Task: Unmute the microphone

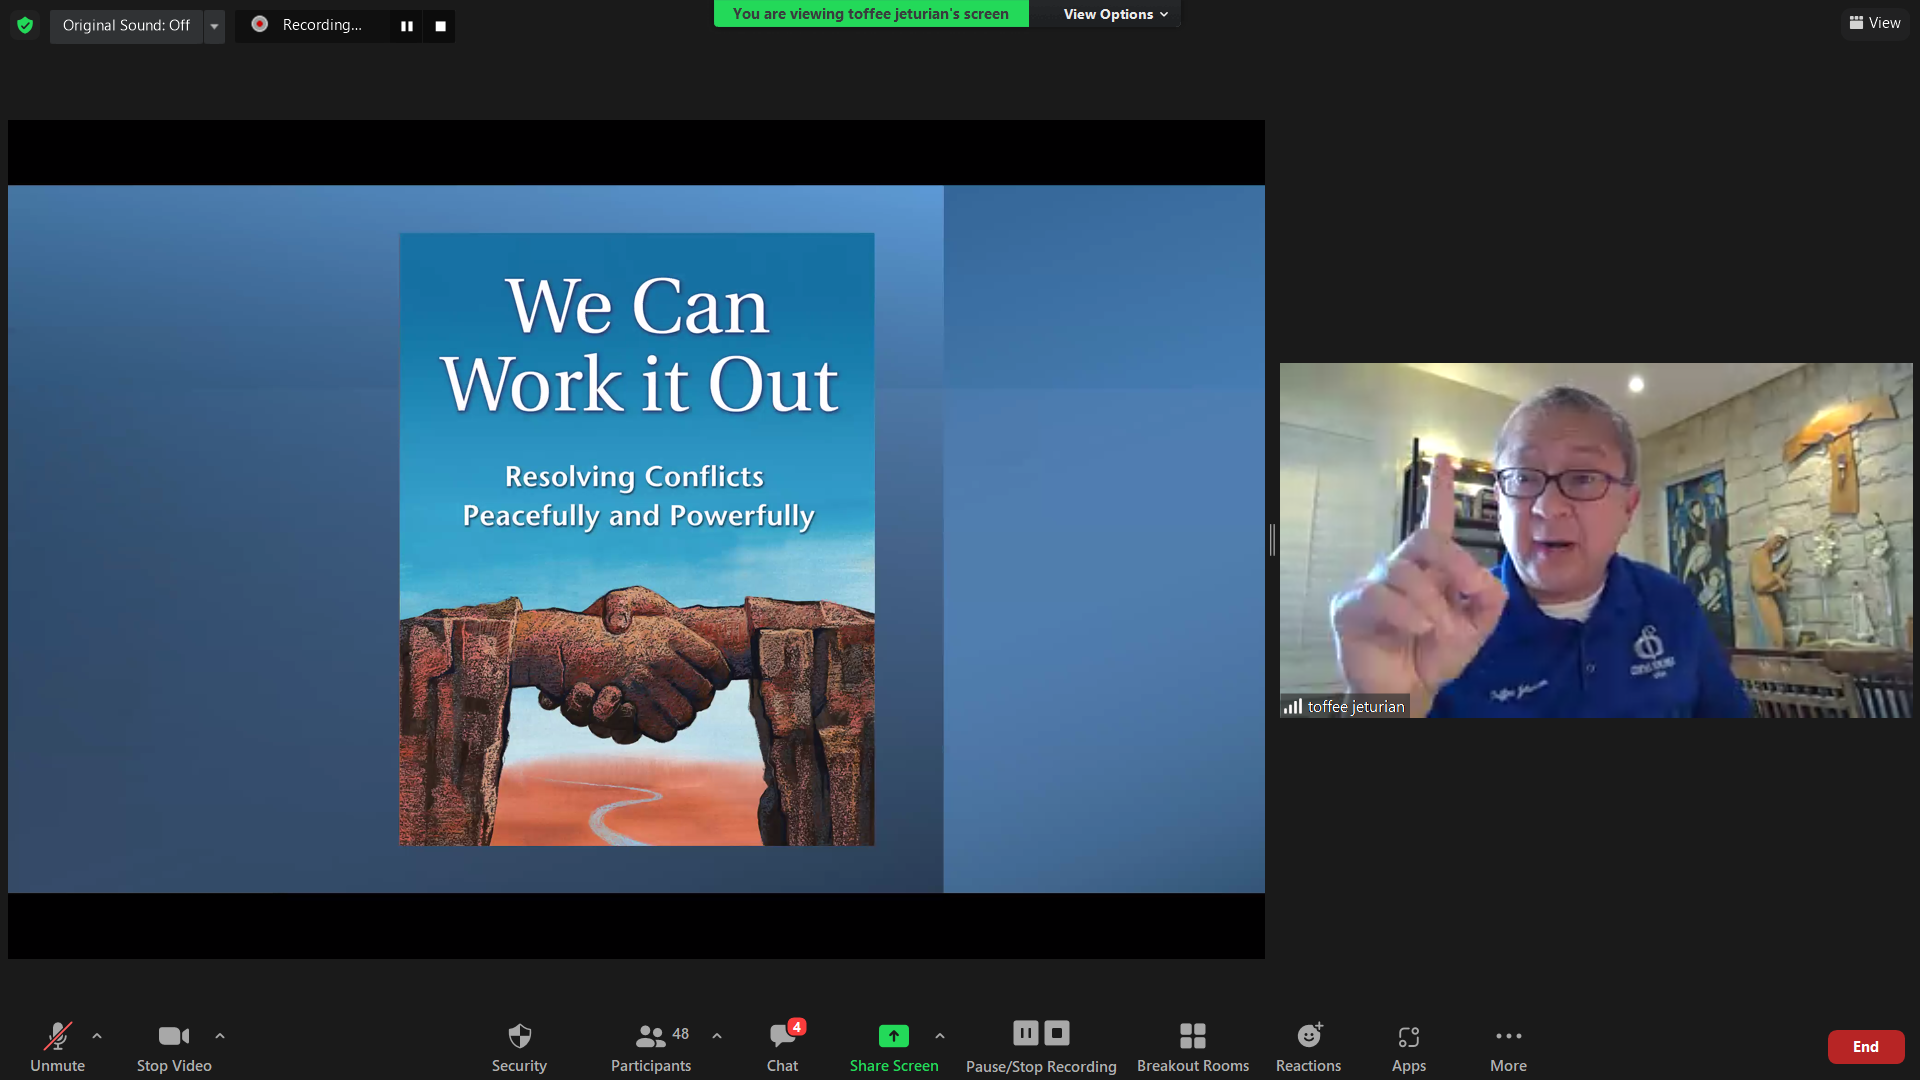Action: coord(57,1047)
